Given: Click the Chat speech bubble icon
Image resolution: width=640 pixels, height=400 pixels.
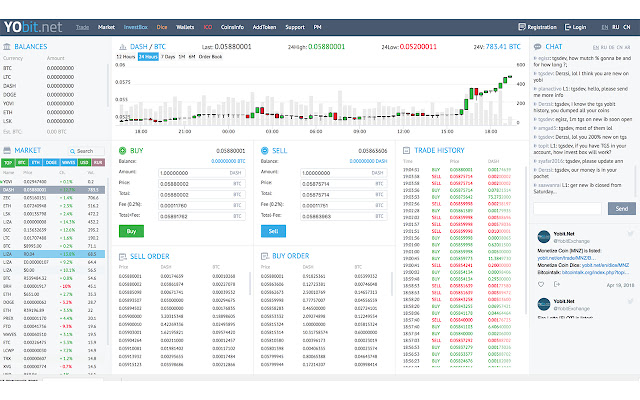Looking at the screenshot, I should pos(538,47).
